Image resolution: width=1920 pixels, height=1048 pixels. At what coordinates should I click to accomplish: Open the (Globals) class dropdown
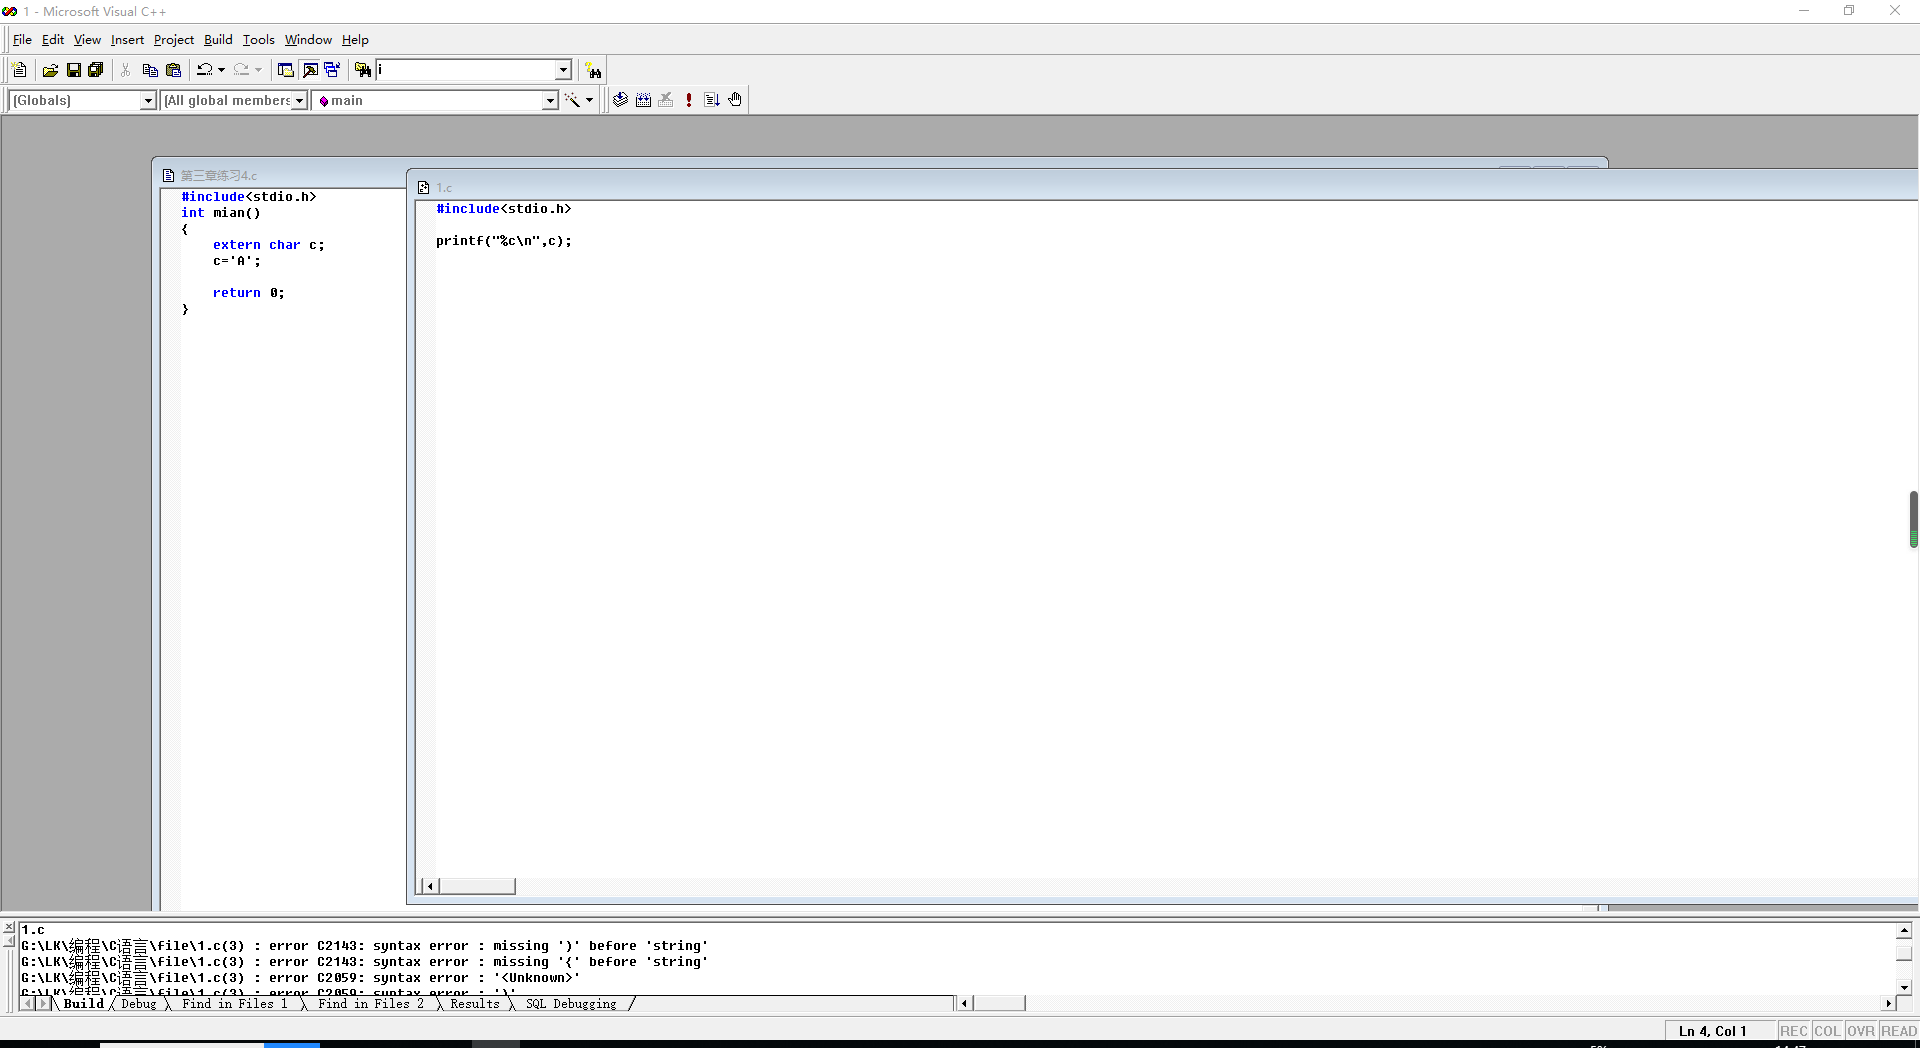point(148,100)
